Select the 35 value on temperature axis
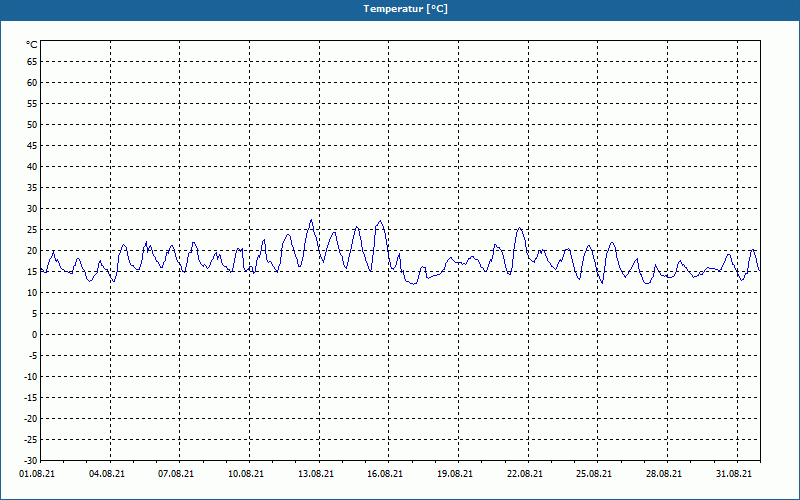Viewport: 800px width, 500px height. [x=32, y=188]
